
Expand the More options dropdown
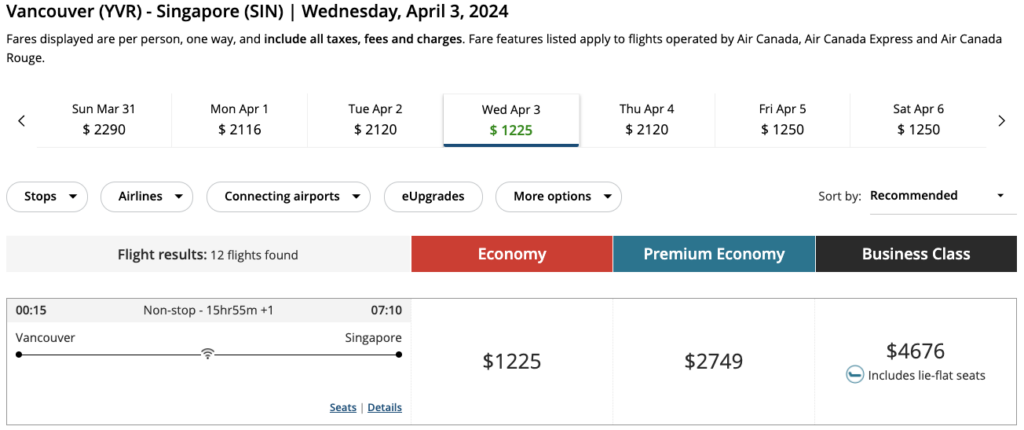[x=558, y=196]
